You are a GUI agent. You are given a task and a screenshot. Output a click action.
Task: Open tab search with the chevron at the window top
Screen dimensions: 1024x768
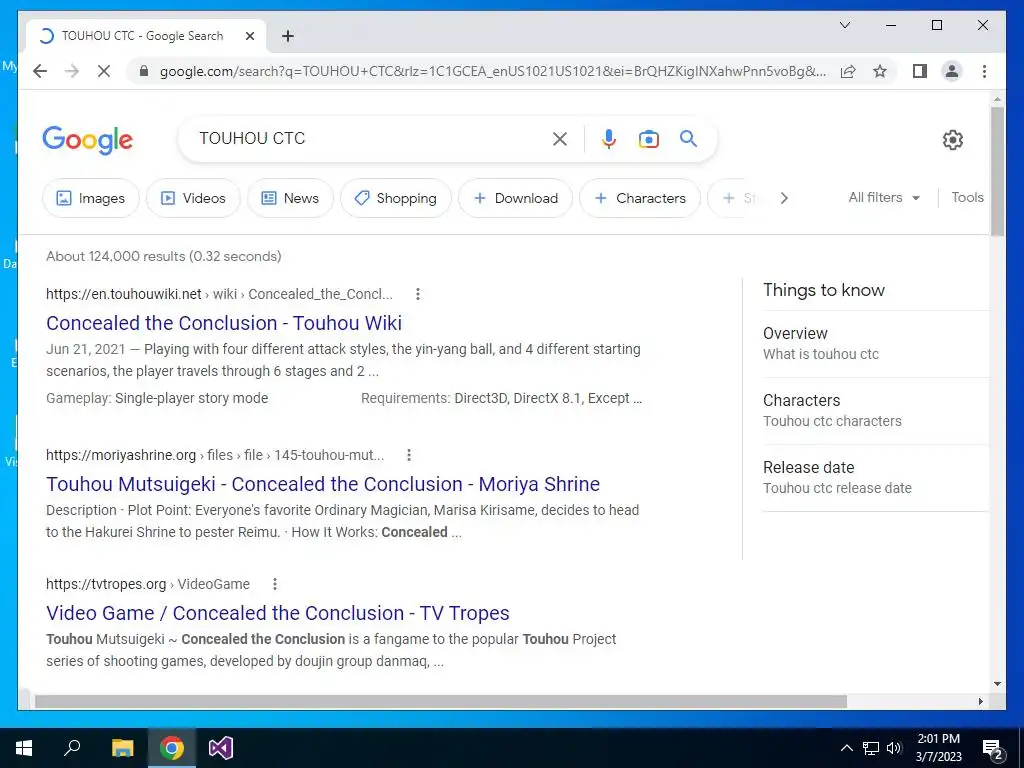coord(844,25)
